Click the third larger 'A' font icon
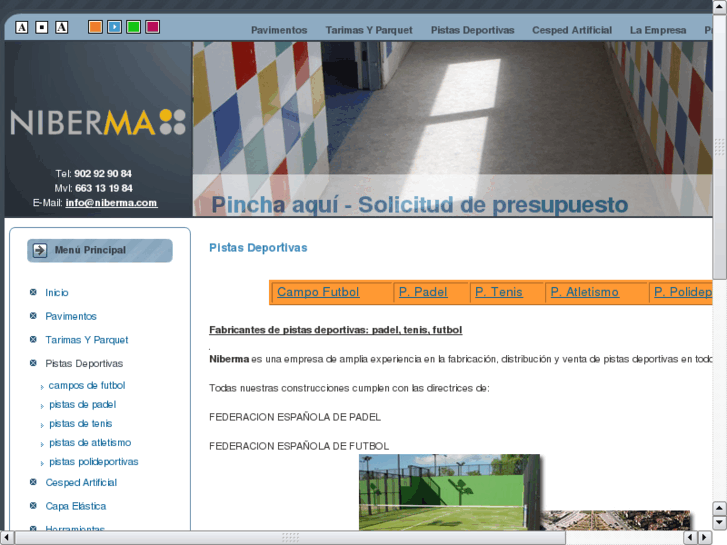This screenshot has height=545, width=727. [x=62, y=27]
